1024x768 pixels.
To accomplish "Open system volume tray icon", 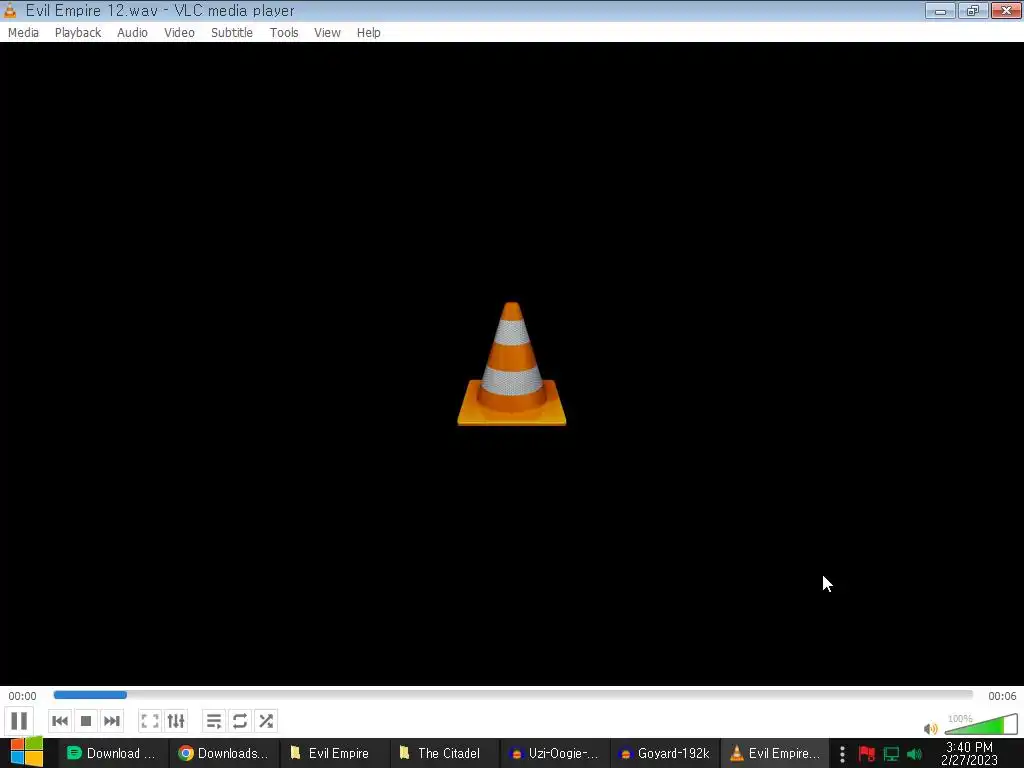I will pyautogui.click(x=915, y=754).
